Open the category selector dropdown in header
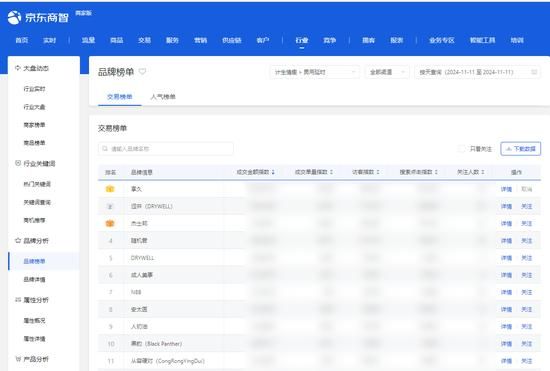The height and width of the screenshot is (371, 550). pyautogui.click(x=314, y=72)
